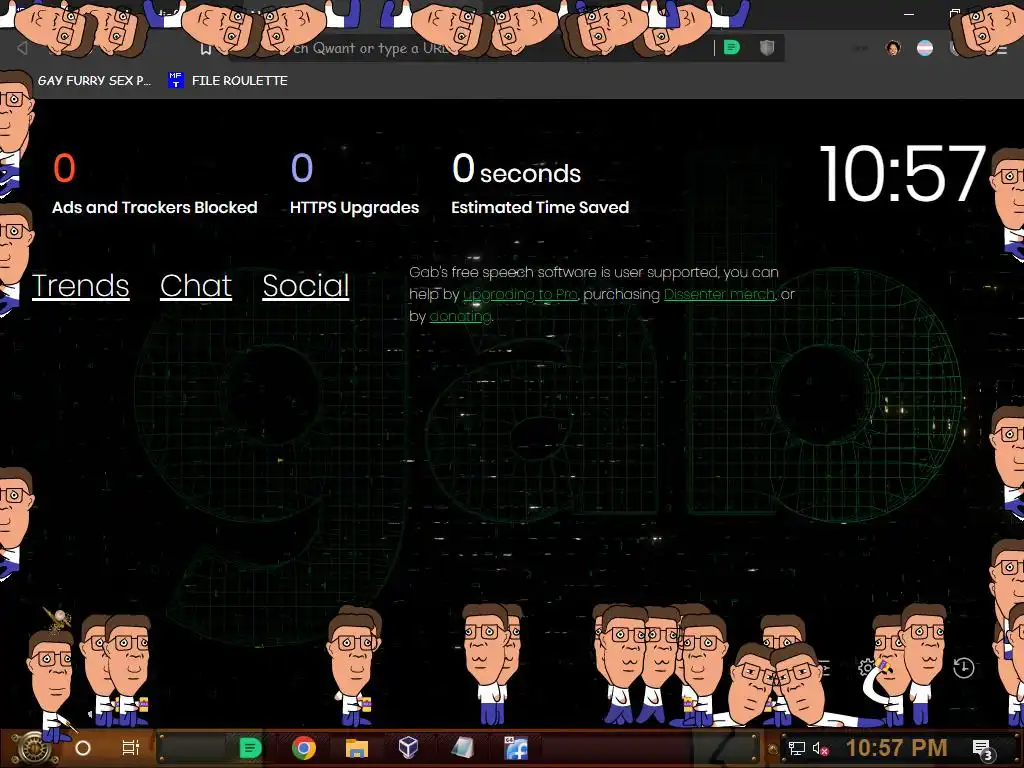
Task: Click the HTTPS Upgrades label
Action: tap(354, 208)
